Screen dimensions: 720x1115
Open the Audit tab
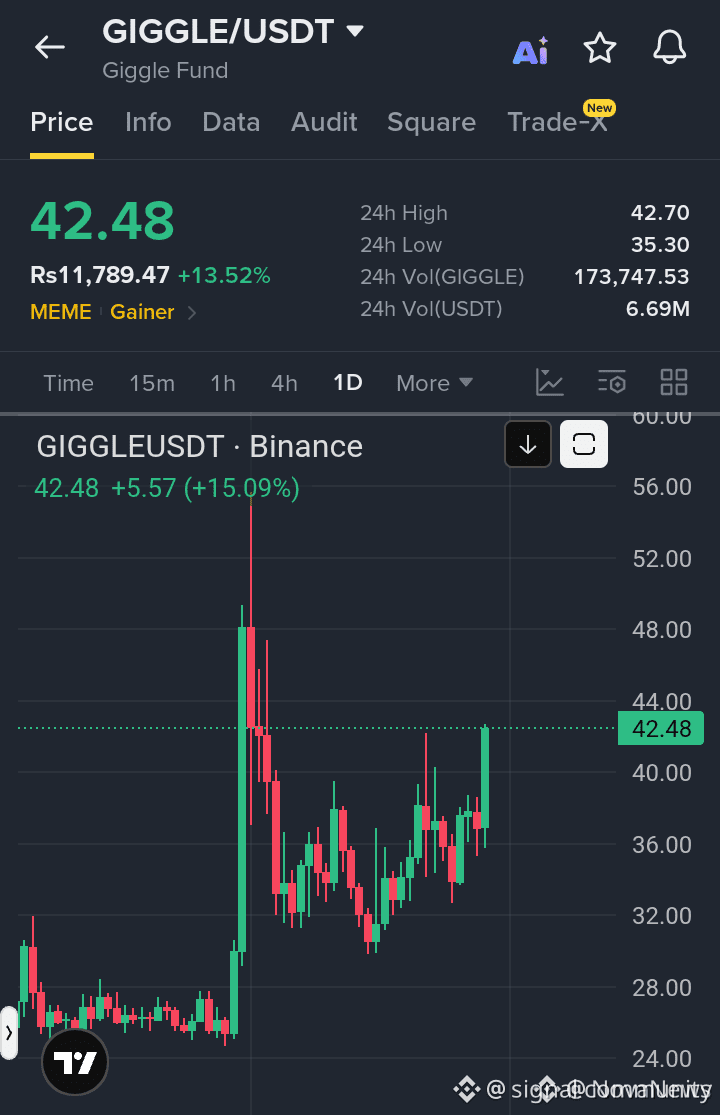pyautogui.click(x=324, y=122)
